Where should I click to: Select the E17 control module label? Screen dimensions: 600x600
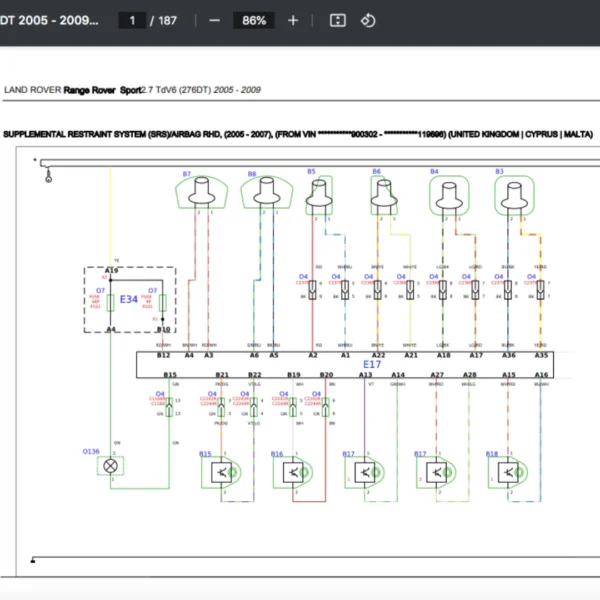[x=372, y=364]
